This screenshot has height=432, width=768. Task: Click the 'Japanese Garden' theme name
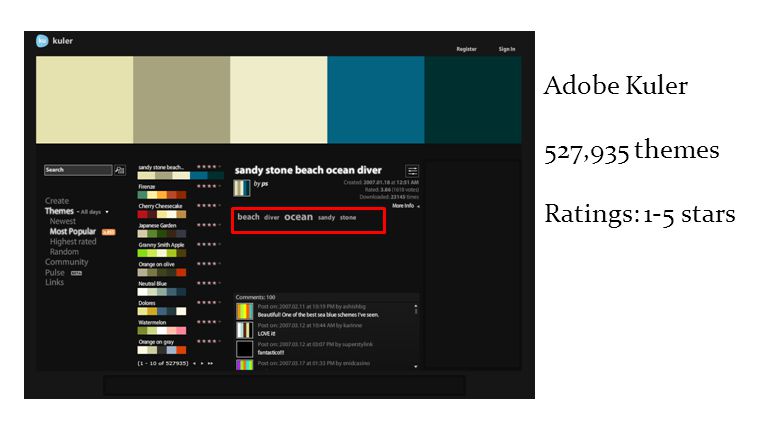[x=157, y=225]
